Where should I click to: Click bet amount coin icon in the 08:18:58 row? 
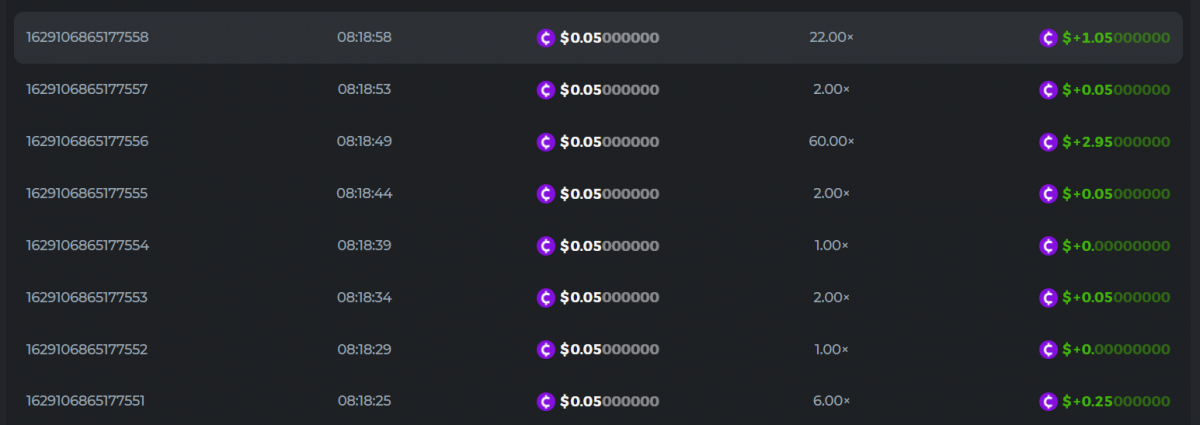tap(546, 38)
